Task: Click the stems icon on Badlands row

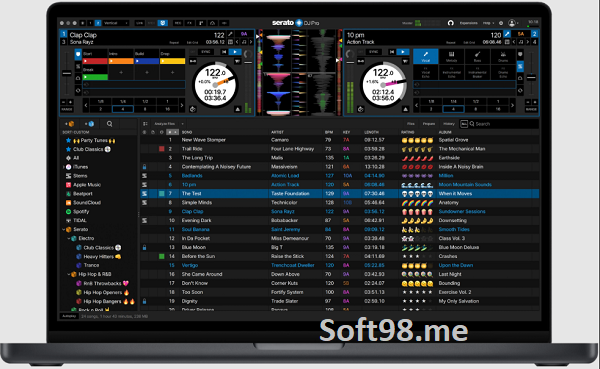Action: click(x=145, y=176)
